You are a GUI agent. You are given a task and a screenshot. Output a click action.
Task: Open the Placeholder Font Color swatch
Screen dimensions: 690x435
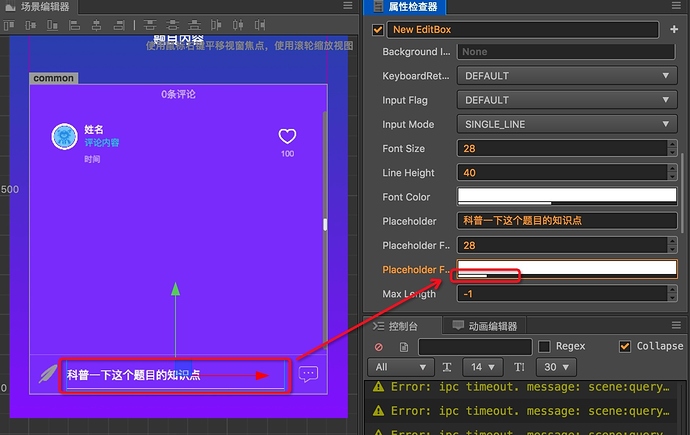pos(567,269)
